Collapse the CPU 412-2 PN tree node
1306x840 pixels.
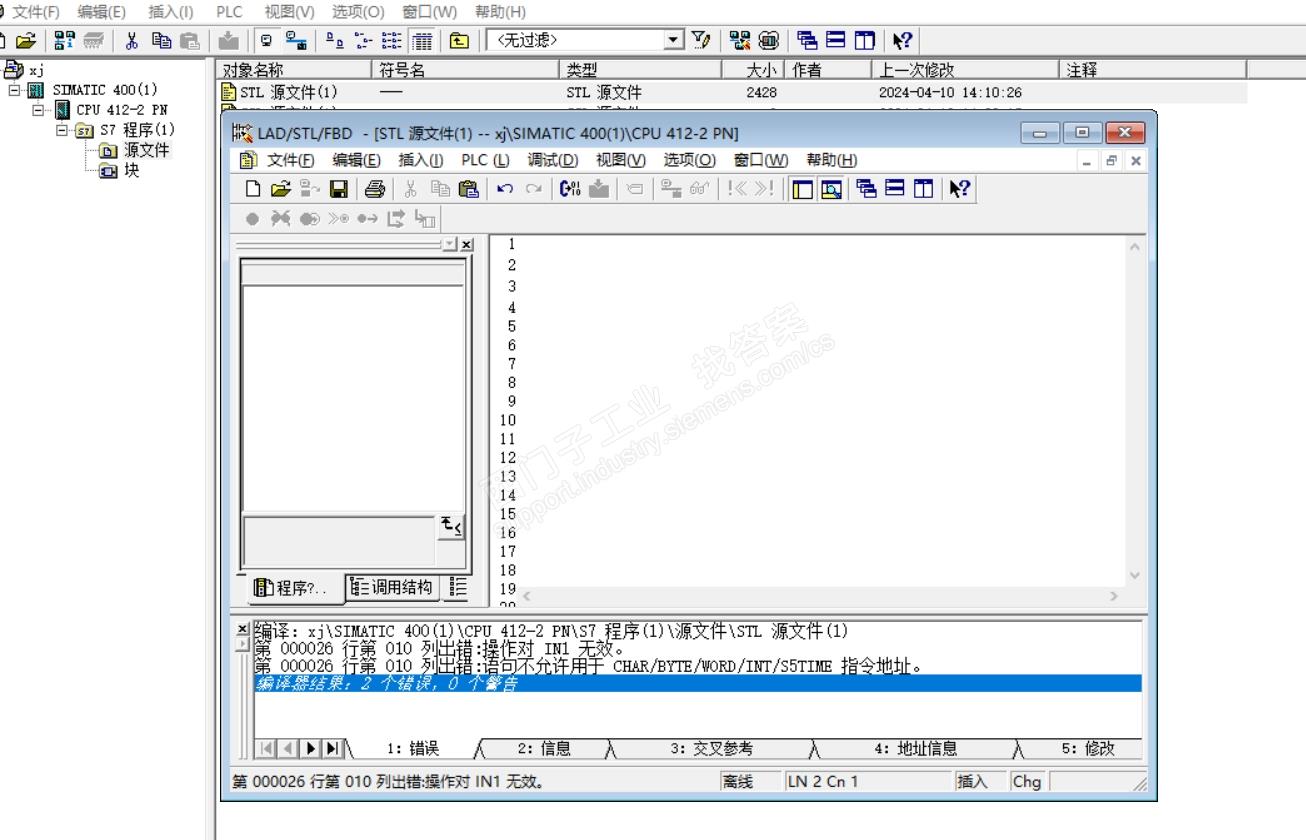point(39,109)
